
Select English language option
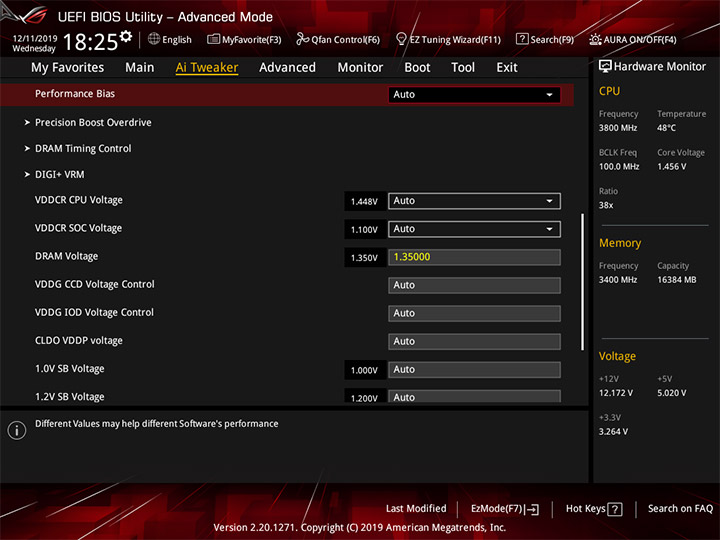pos(177,40)
